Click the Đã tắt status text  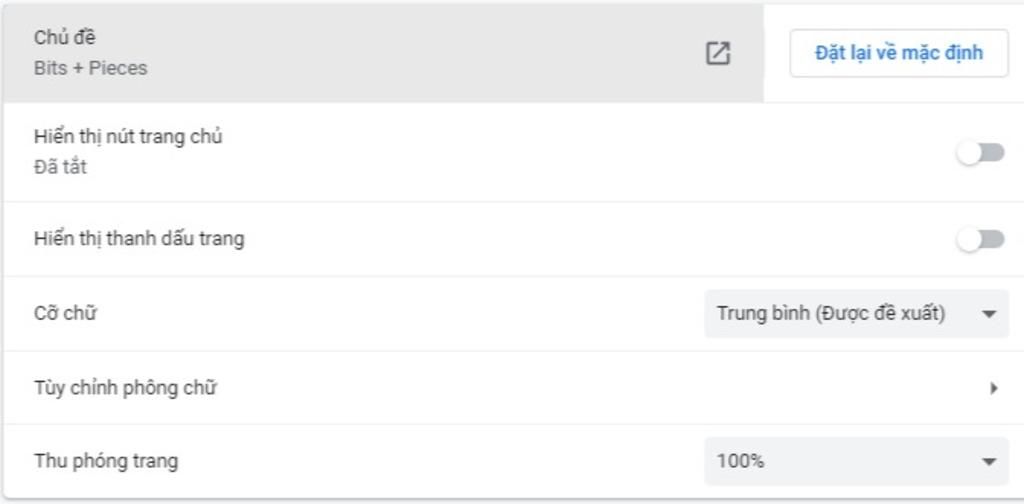click(60, 167)
